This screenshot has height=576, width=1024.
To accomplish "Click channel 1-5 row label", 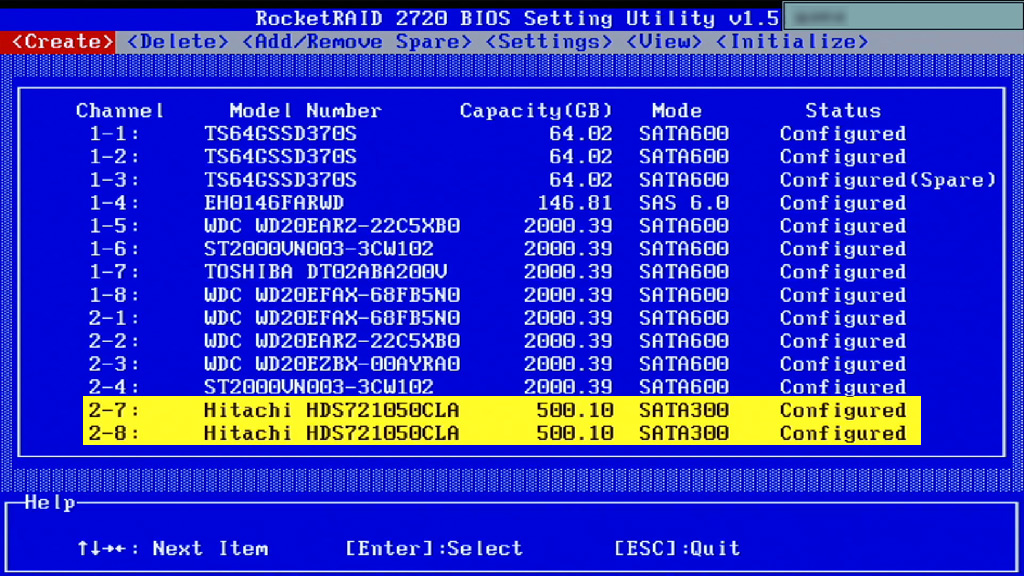I will (114, 226).
